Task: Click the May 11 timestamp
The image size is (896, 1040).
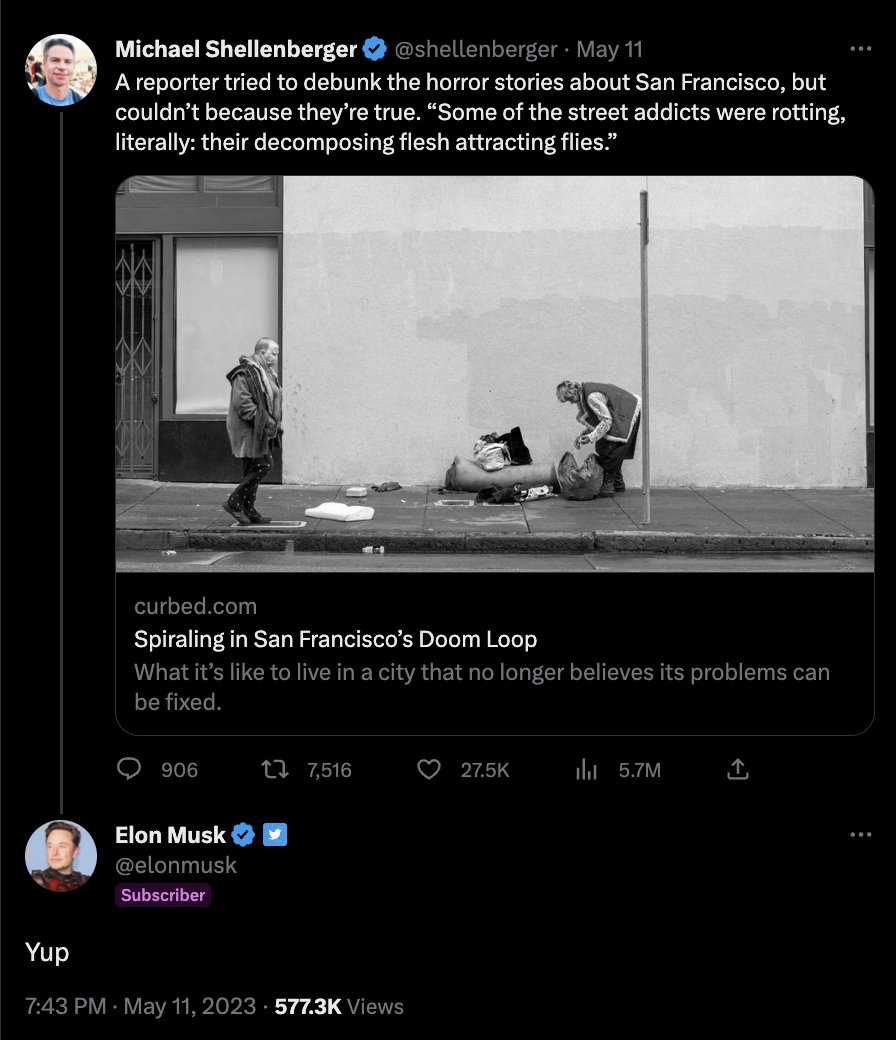Action: coord(610,48)
